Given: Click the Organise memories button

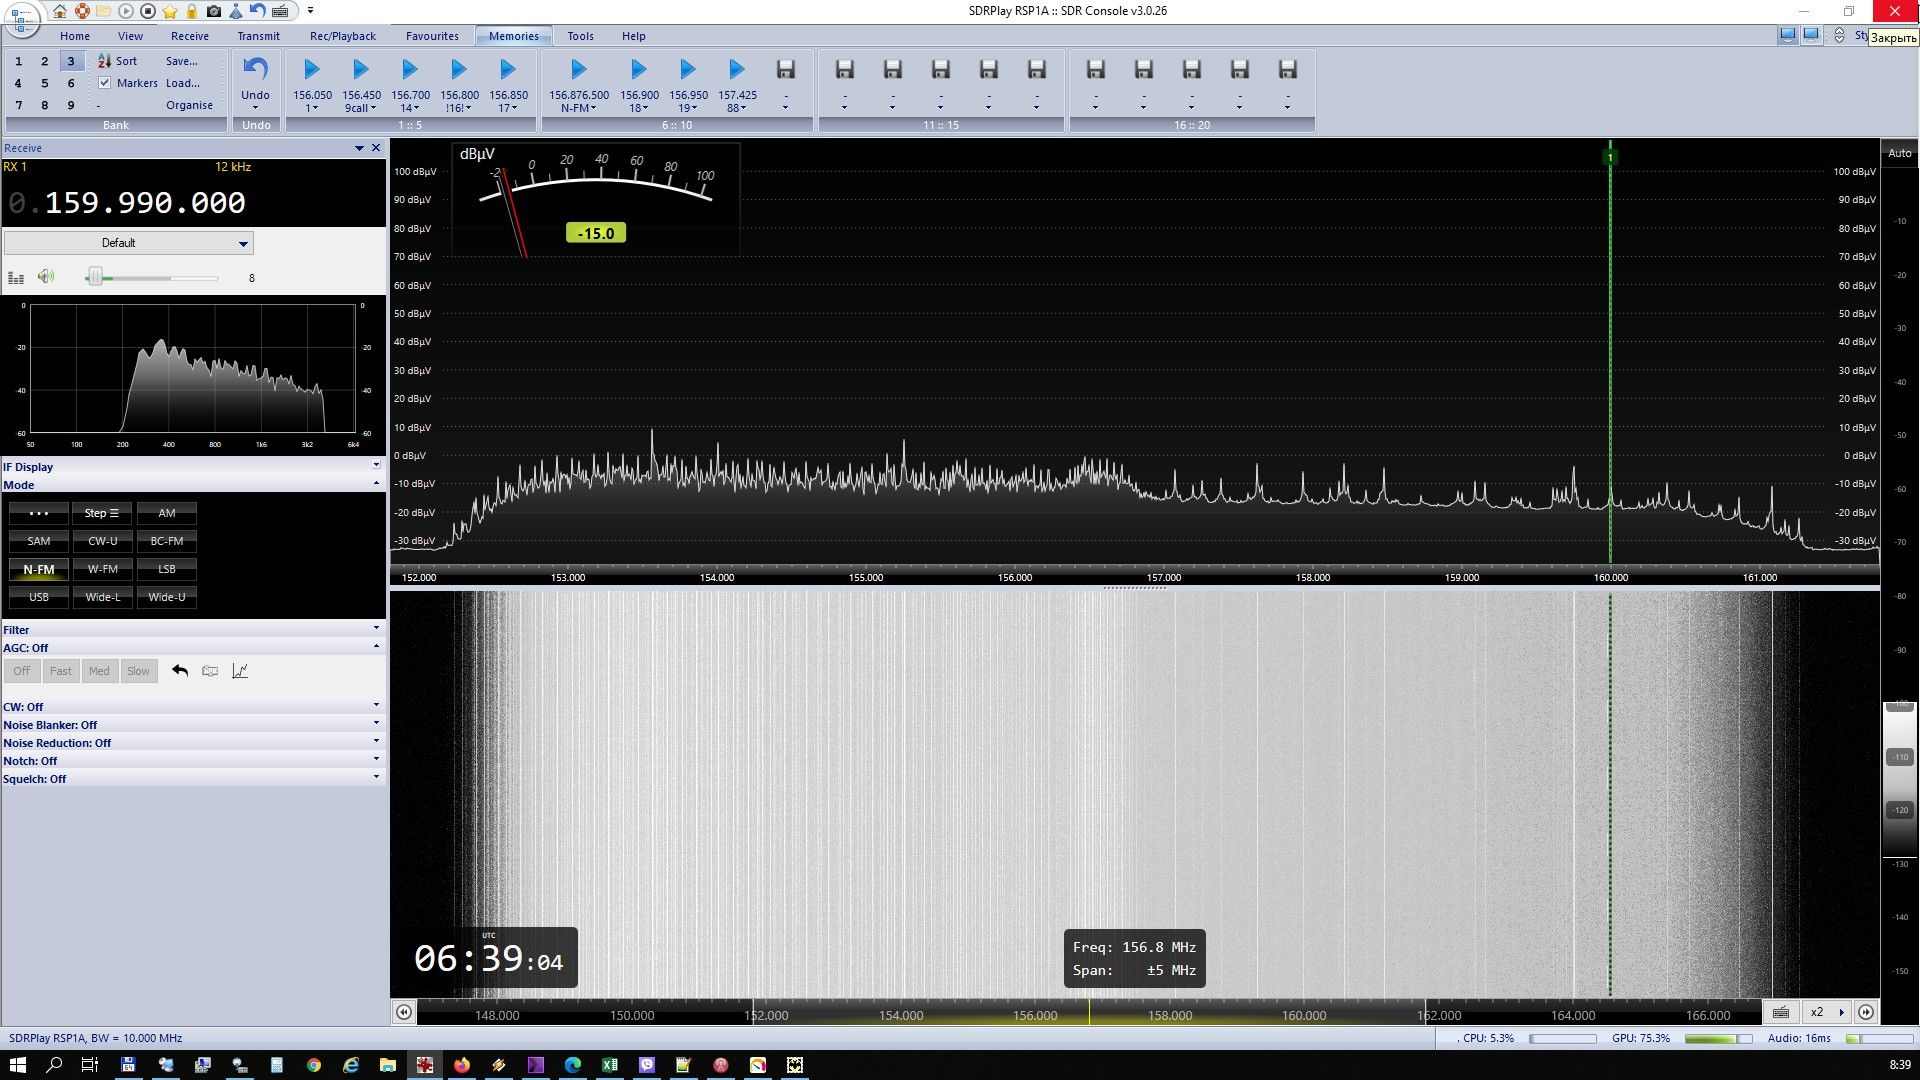Looking at the screenshot, I should [x=189, y=105].
